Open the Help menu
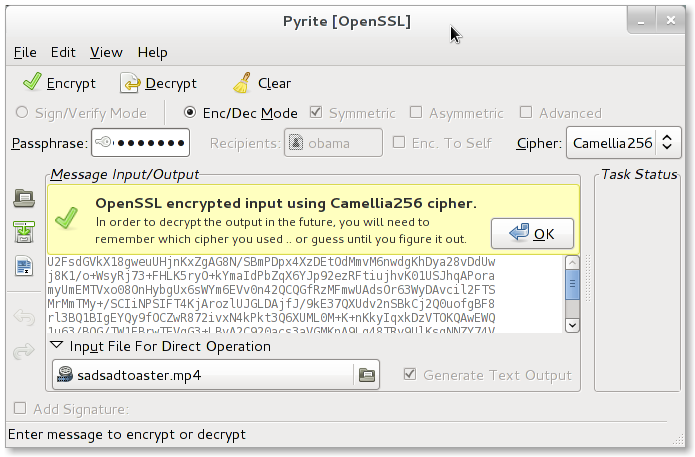The width and height of the screenshot is (695, 457). tap(152, 52)
